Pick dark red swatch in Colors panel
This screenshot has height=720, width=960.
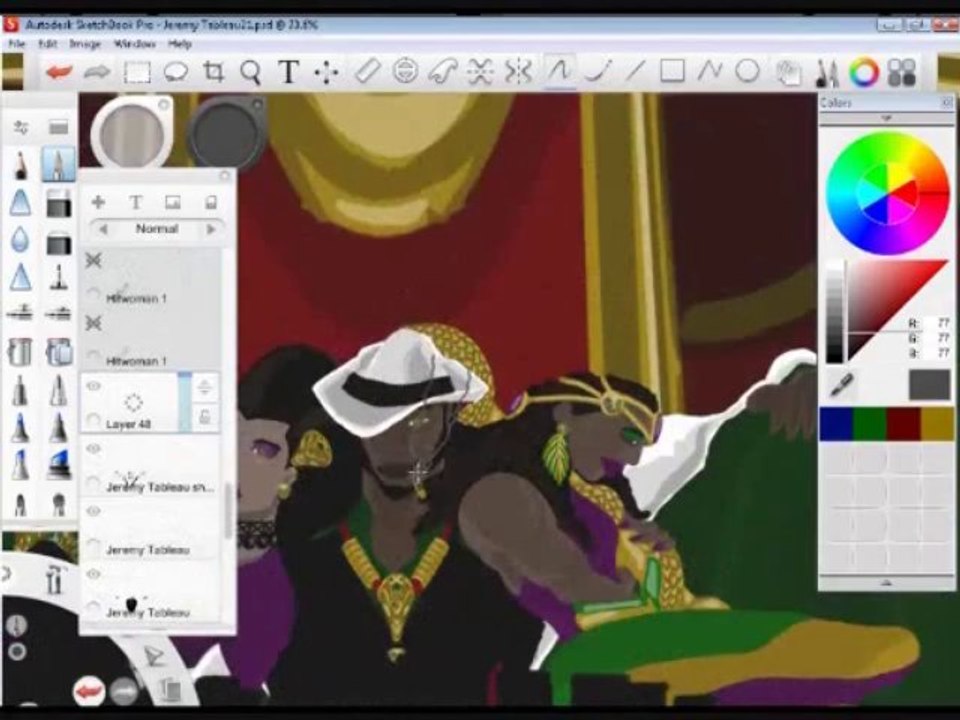pyautogui.click(x=904, y=424)
